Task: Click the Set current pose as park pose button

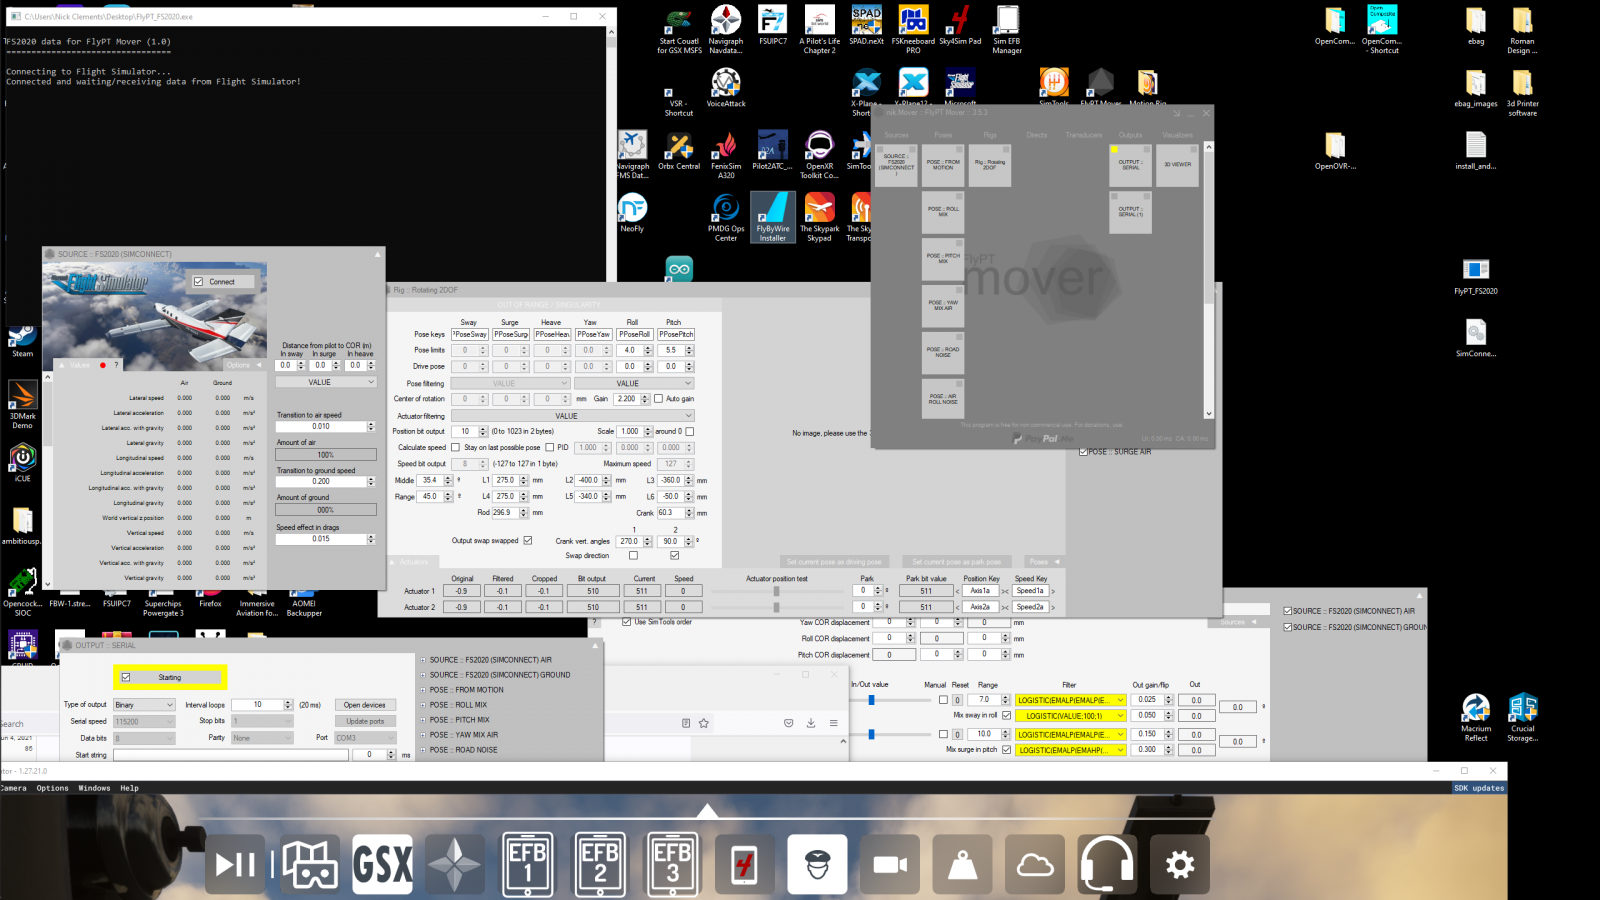Action: [956, 562]
